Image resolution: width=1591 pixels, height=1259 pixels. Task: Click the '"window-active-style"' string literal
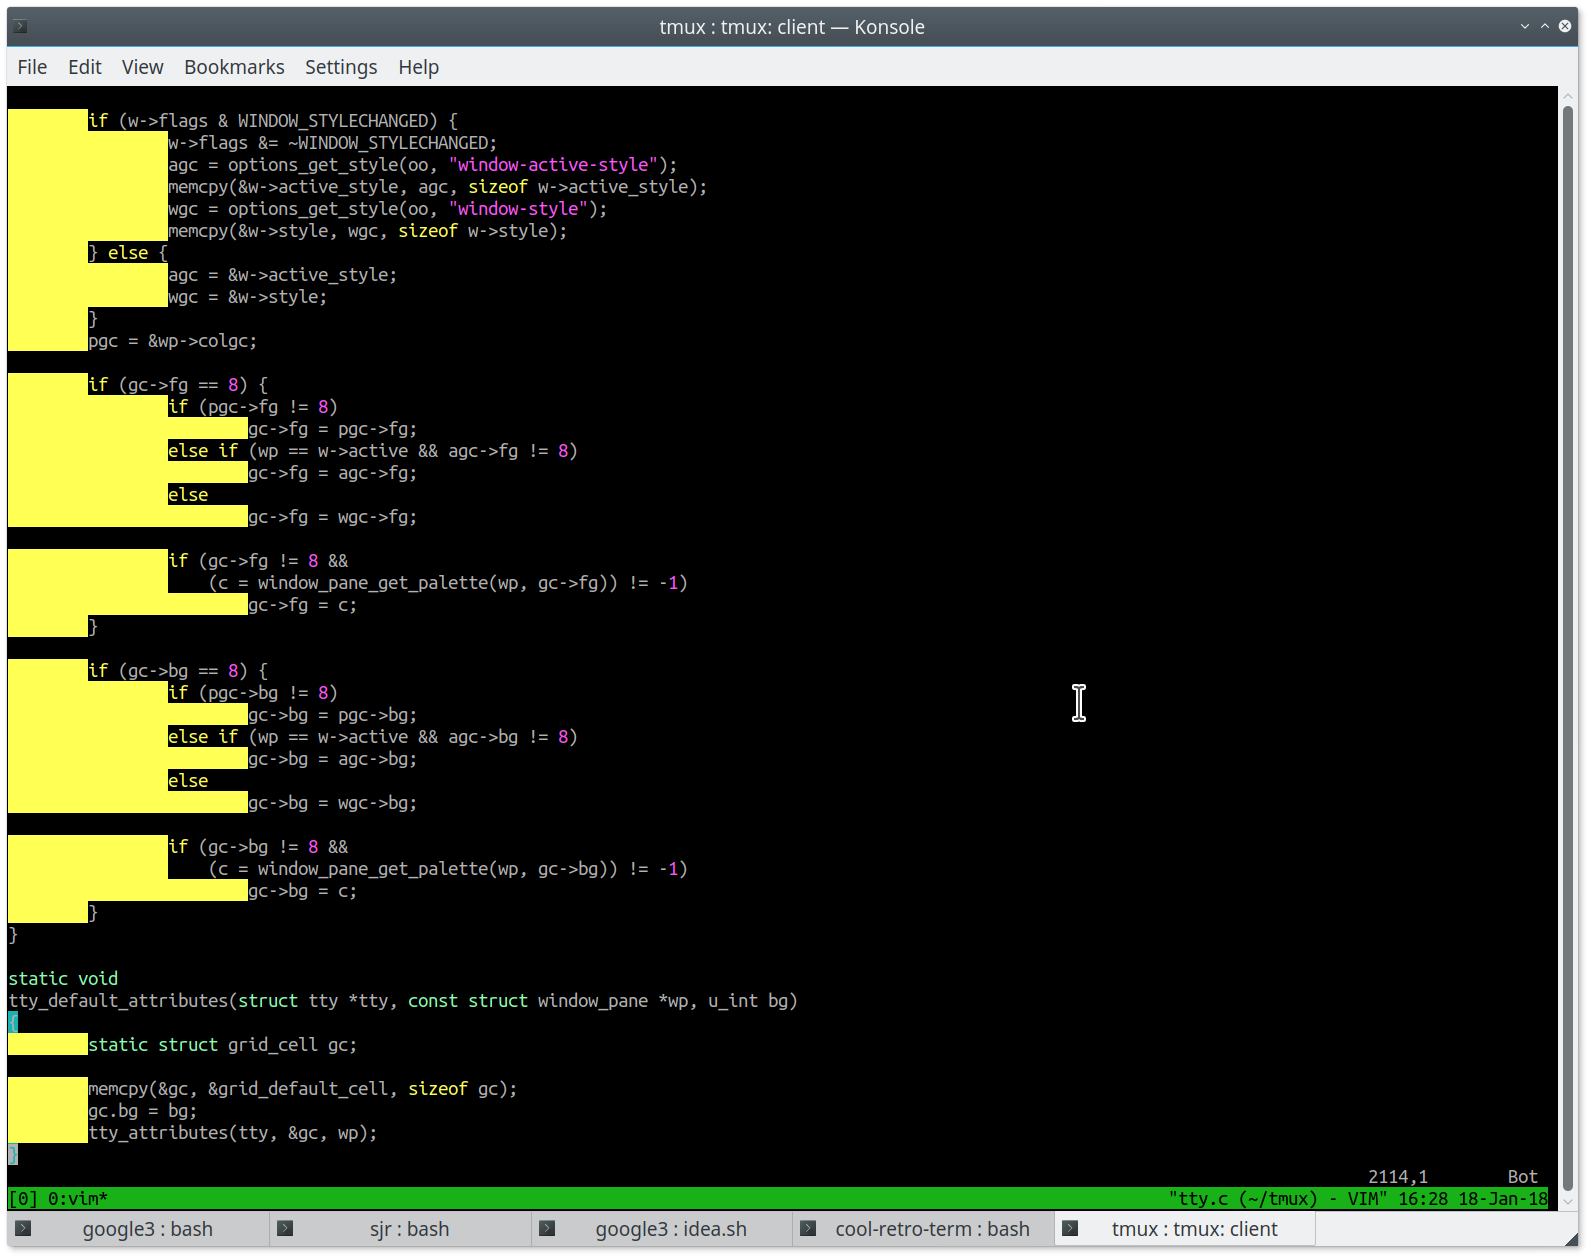tap(553, 165)
